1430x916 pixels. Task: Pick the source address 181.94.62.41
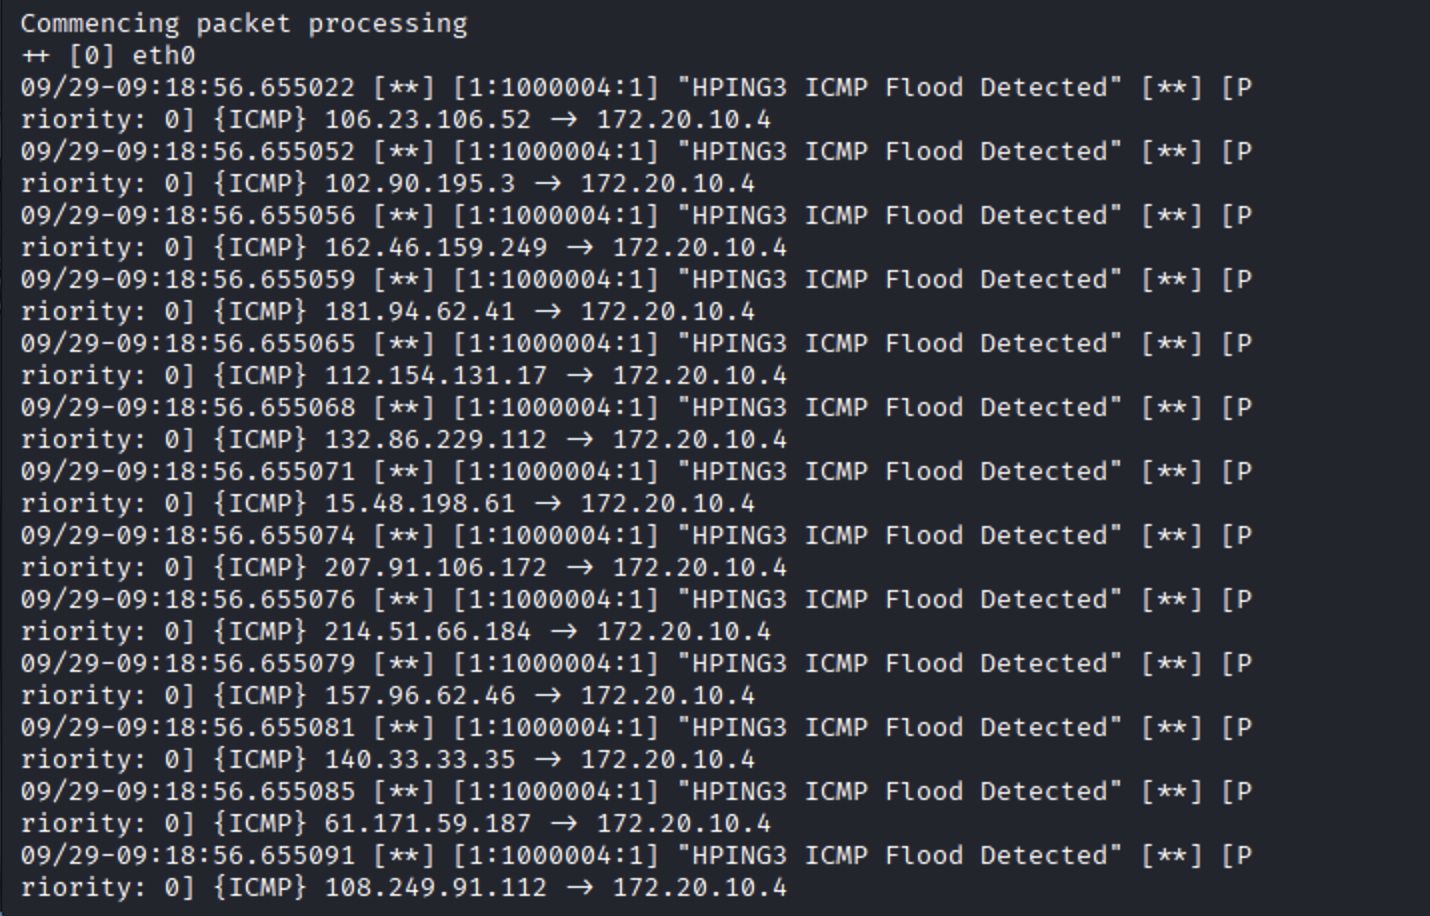(x=419, y=312)
